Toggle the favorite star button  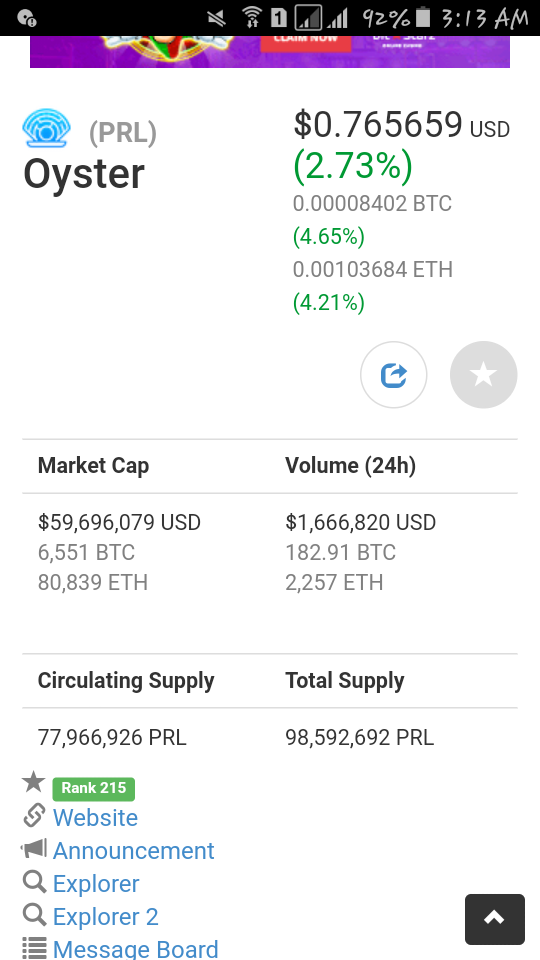[484, 375]
